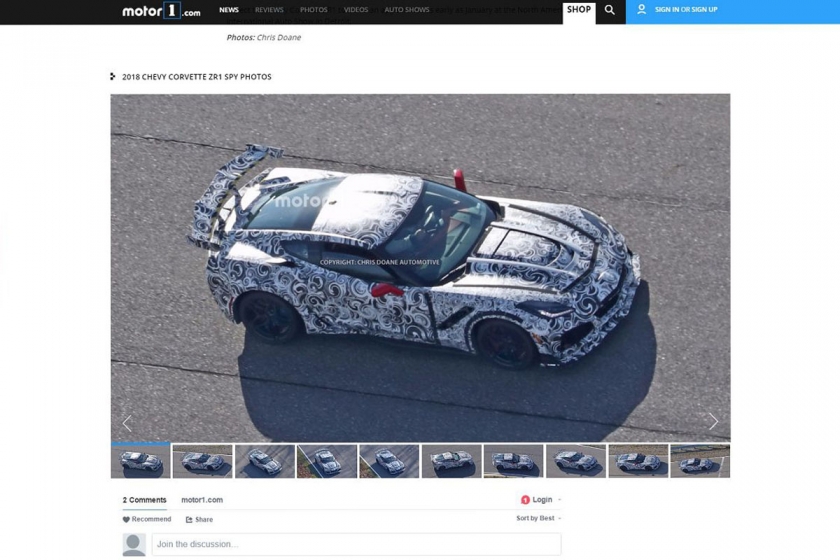Image resolution: width=840 pixels, height=560 pixels.
Task: Click the Sign In or Sign Up link
Action: click(685, 10)
